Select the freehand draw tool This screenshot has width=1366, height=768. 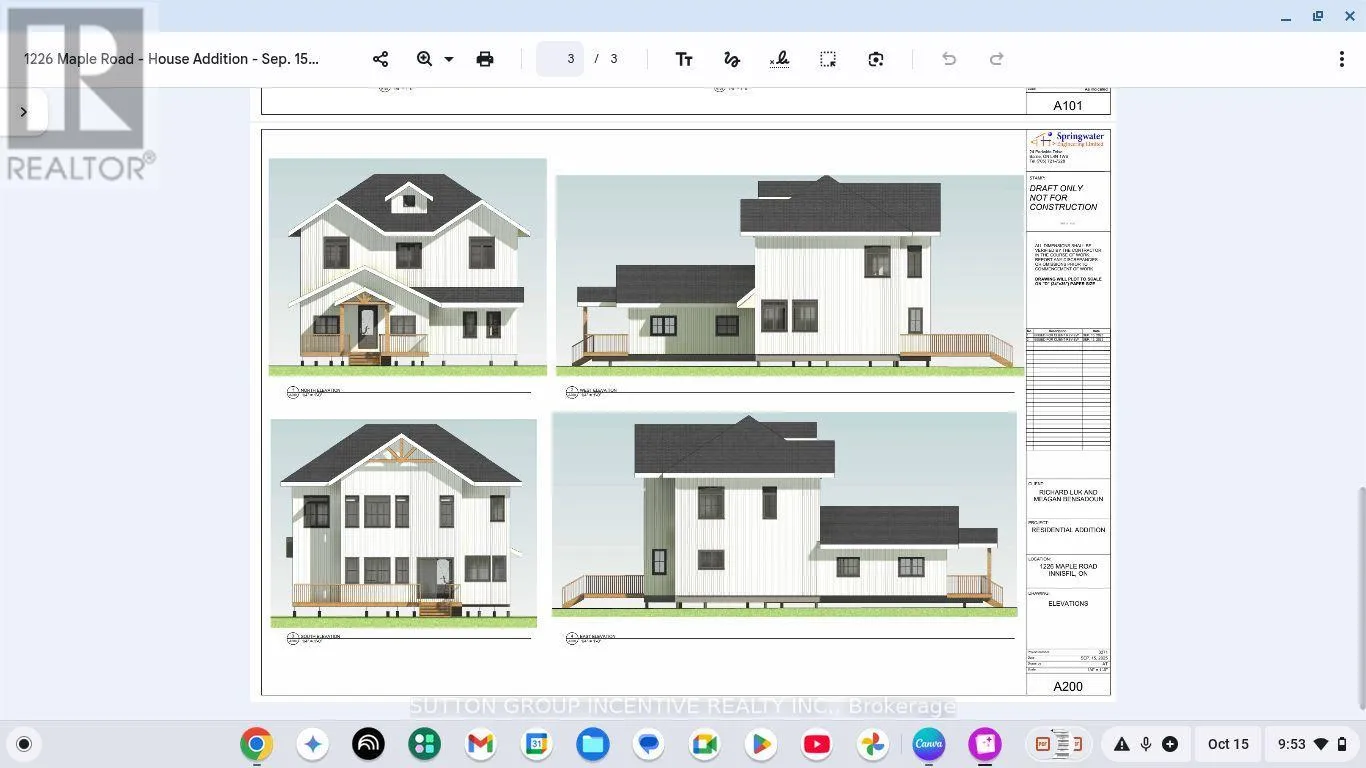732,59
